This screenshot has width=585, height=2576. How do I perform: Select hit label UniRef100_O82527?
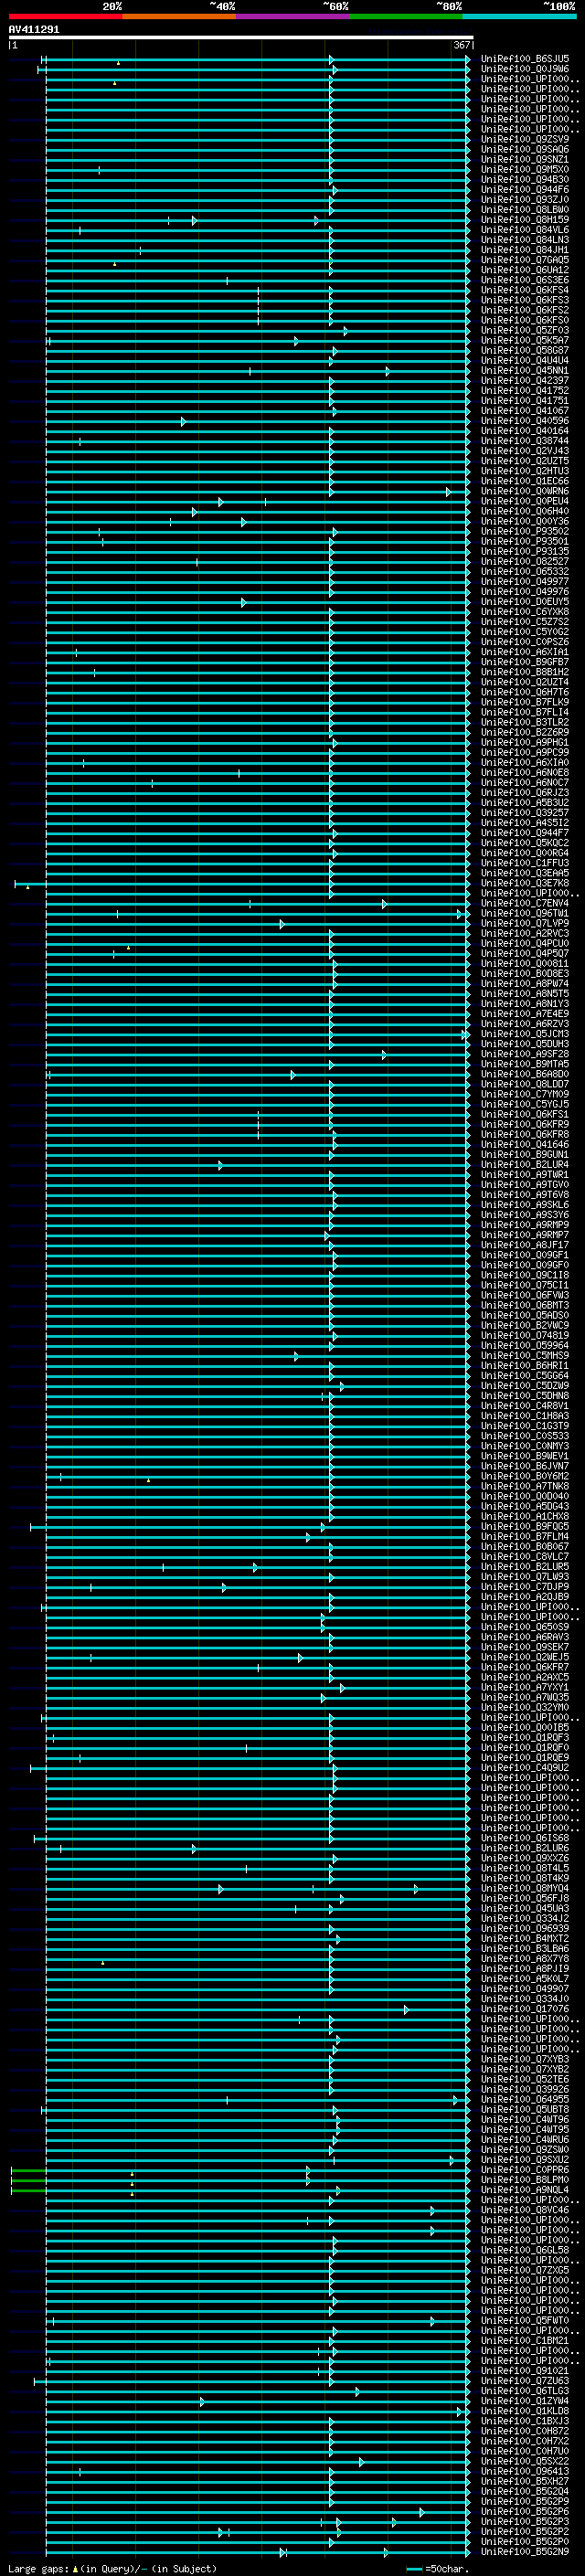(525, 561)
